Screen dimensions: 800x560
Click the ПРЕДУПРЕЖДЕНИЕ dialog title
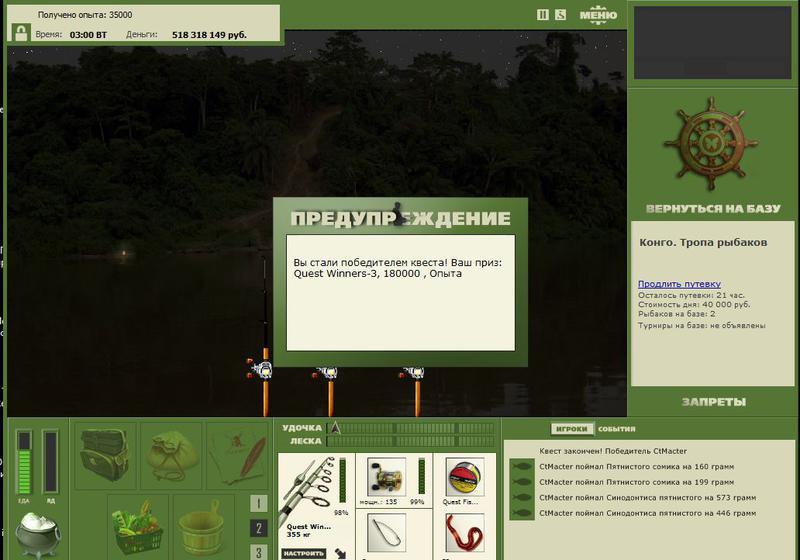pyautogui.click(x=401, y=218)
